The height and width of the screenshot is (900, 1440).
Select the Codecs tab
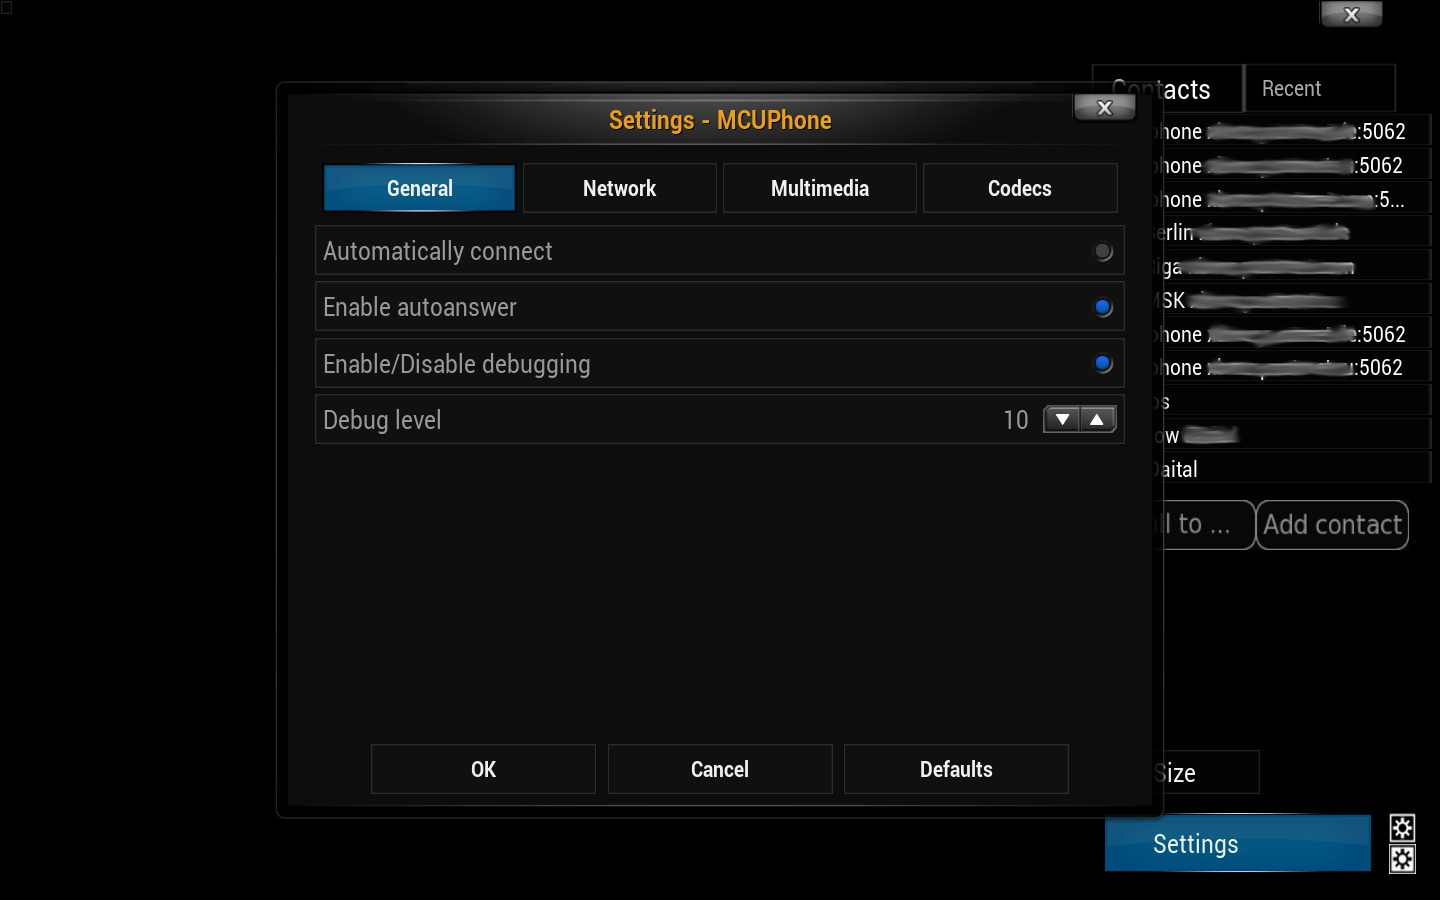point(1019,188)
